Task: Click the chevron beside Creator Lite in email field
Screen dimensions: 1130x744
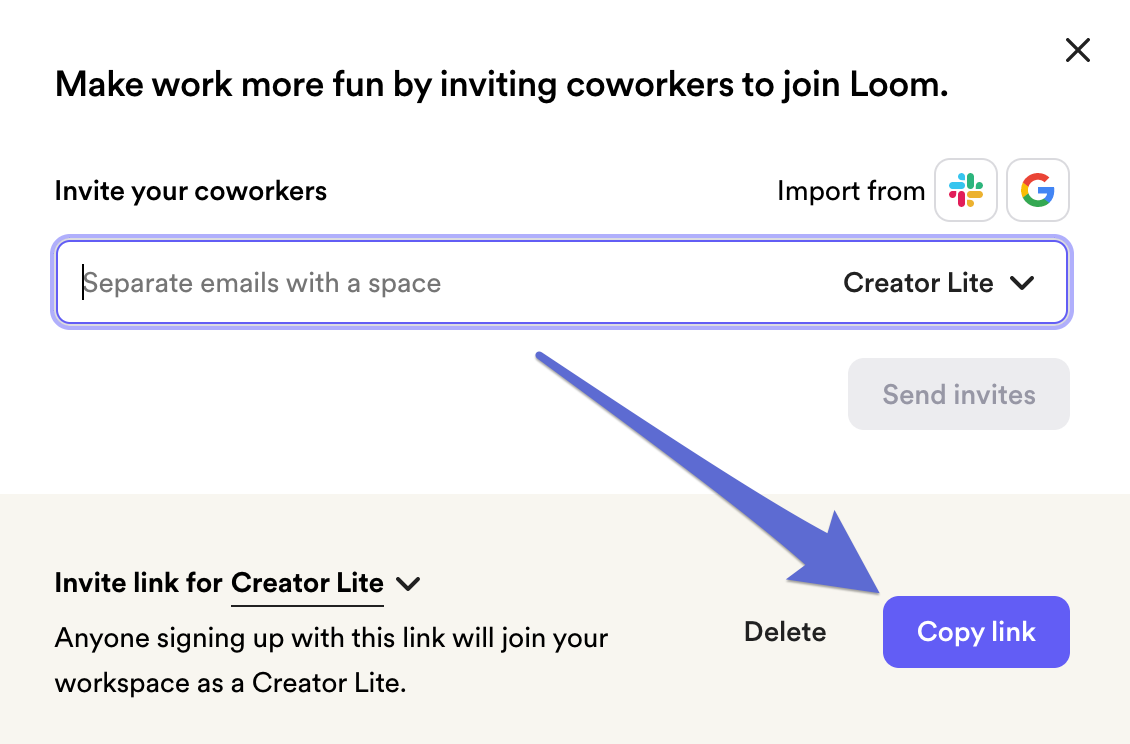Action: pos(1022,283)
